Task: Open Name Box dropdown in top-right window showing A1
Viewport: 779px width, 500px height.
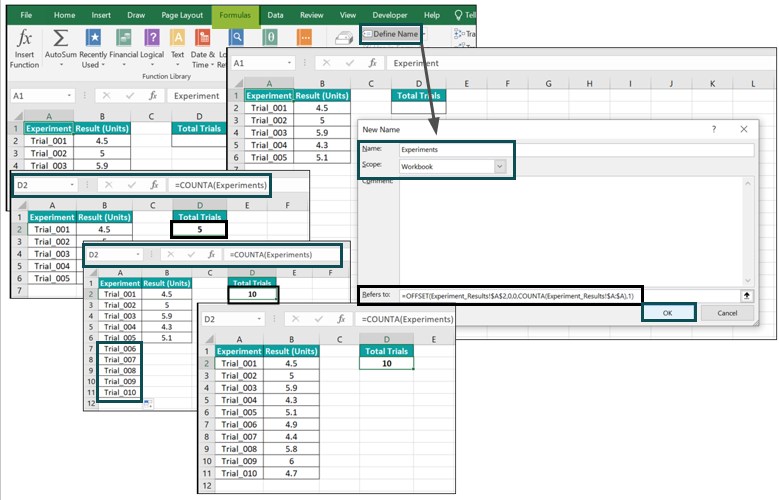Action: click(x=289, y=63)
